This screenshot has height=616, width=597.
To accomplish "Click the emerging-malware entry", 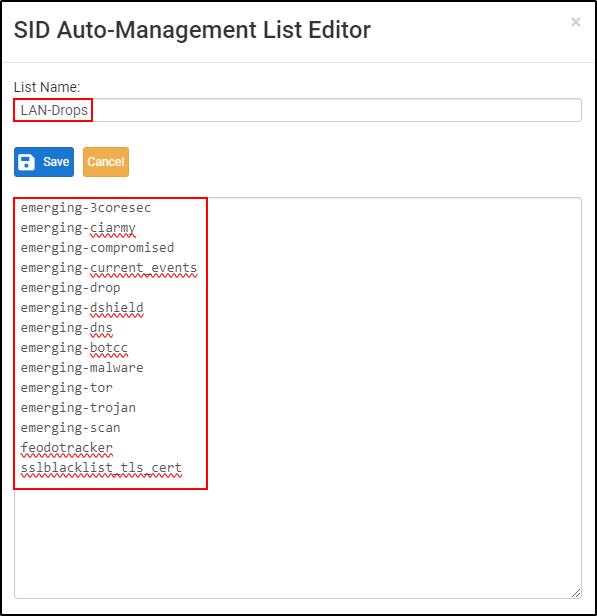I will (82, 368).
